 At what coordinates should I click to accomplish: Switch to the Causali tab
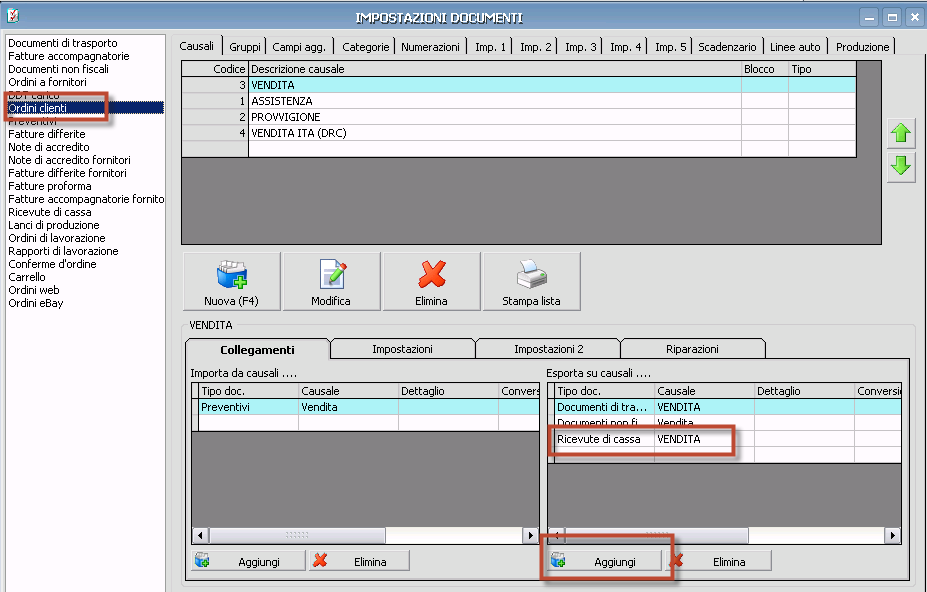(197, 46)
